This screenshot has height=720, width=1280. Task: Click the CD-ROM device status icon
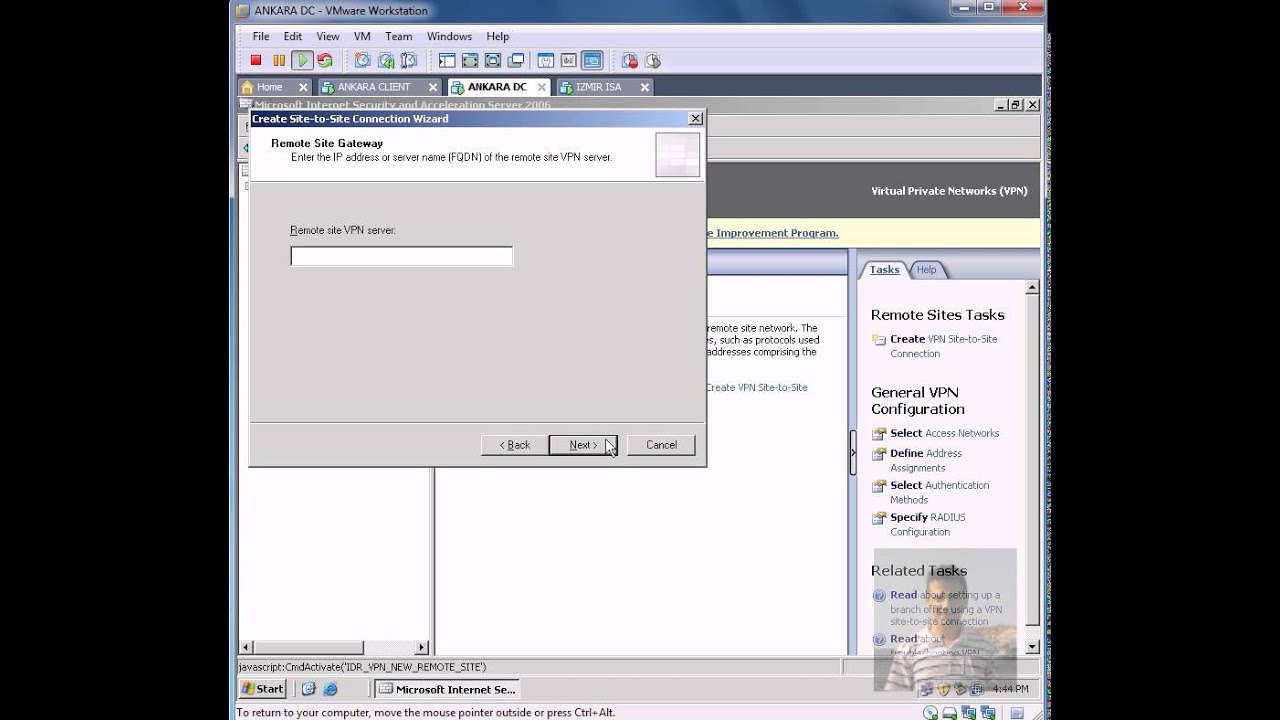tap(930, 712)
